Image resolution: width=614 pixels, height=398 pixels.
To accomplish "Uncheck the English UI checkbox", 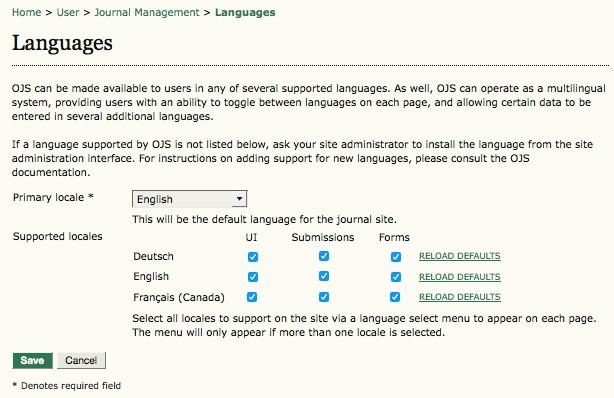I will coord(253,277).
